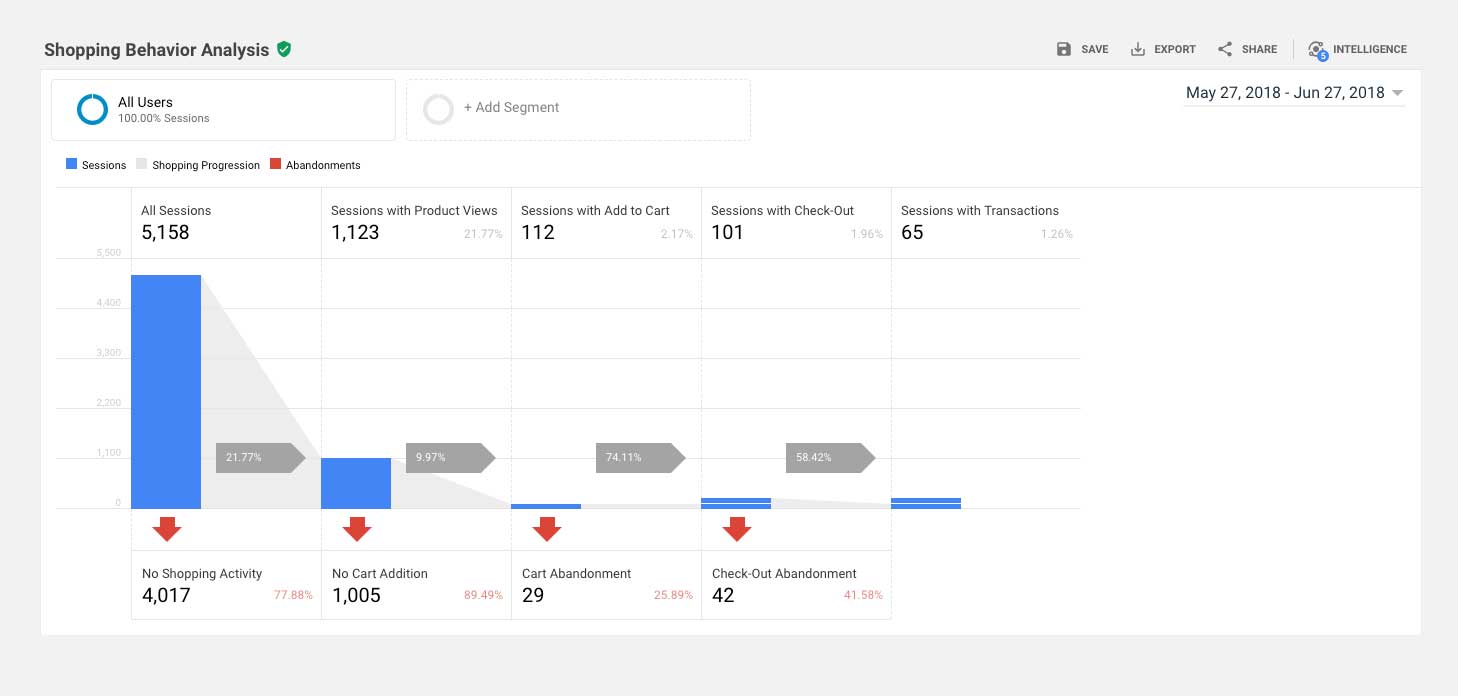Click red arrow above No Shopping Activity

[x=167, y=529]
